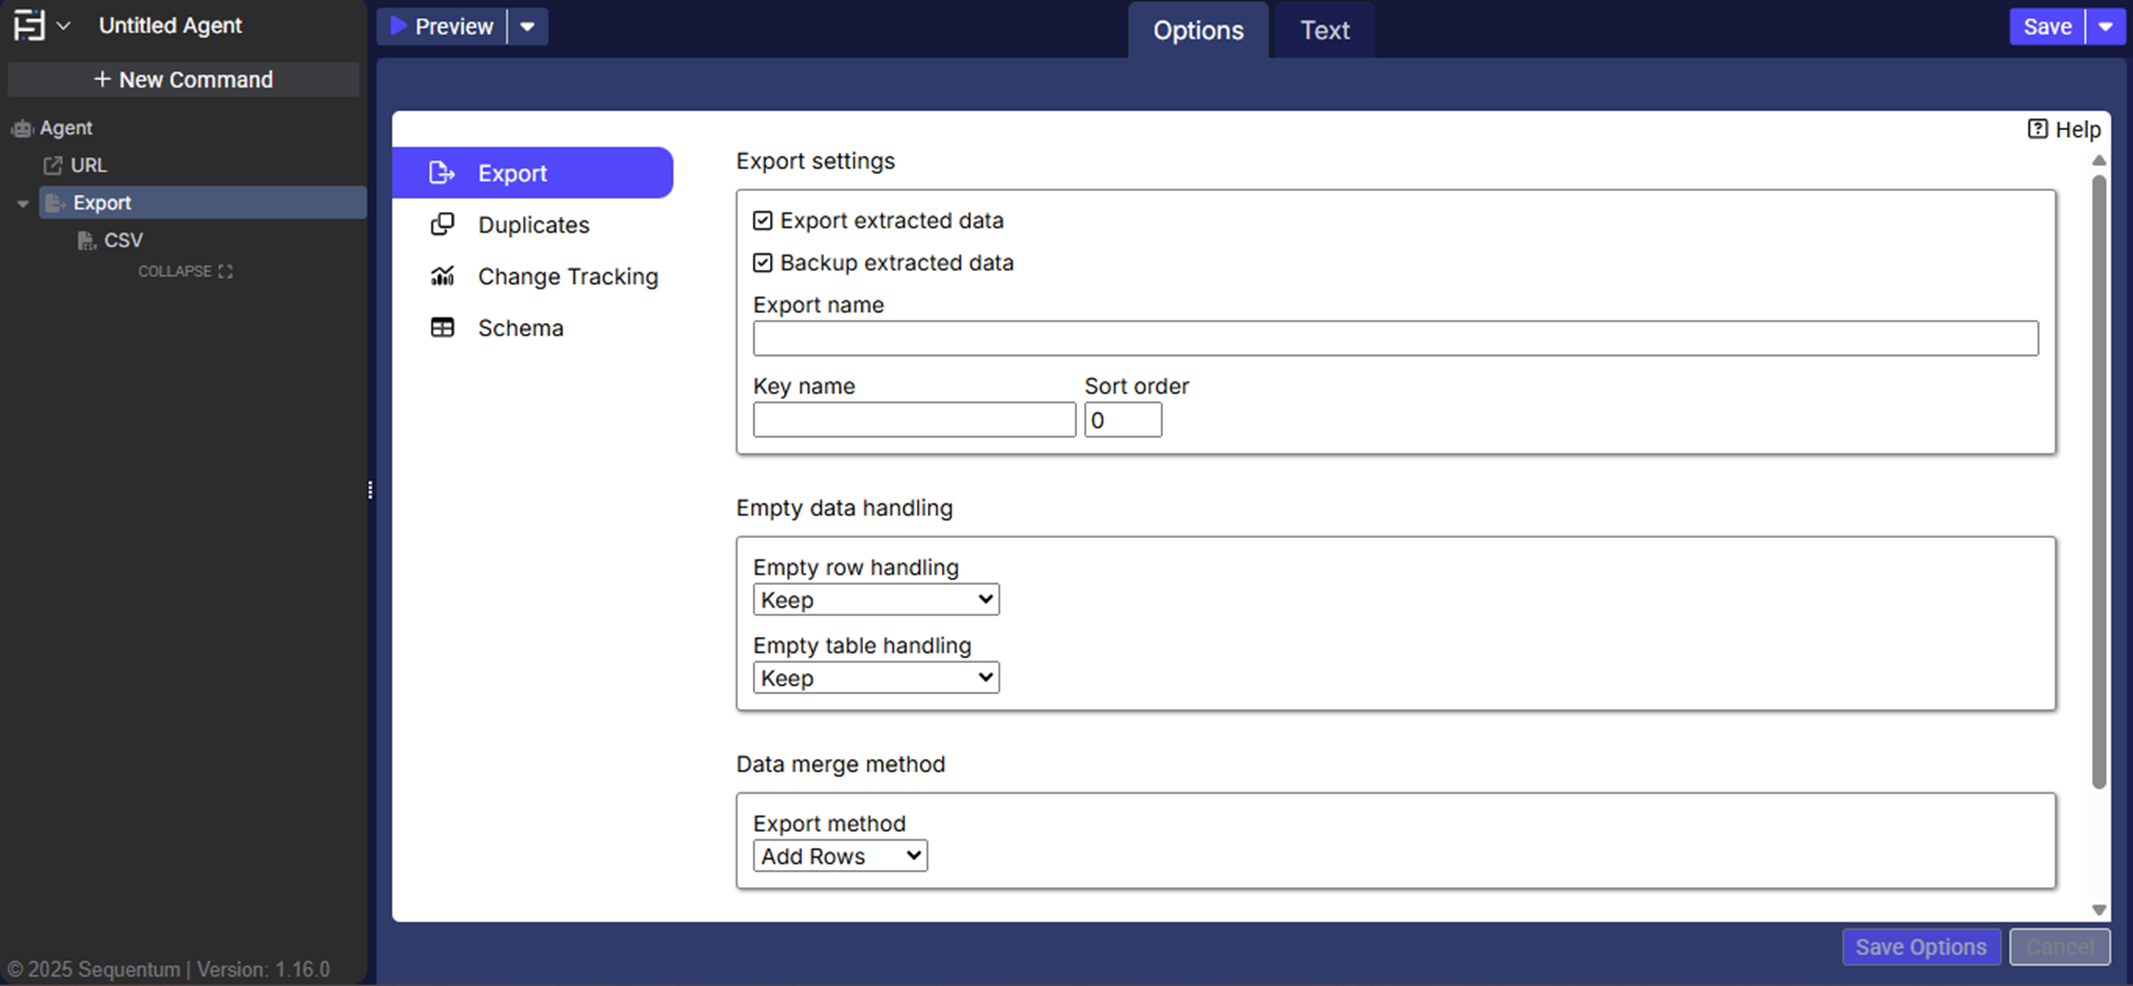Uncheck the Export extracted data checkbox

point(763,220)
